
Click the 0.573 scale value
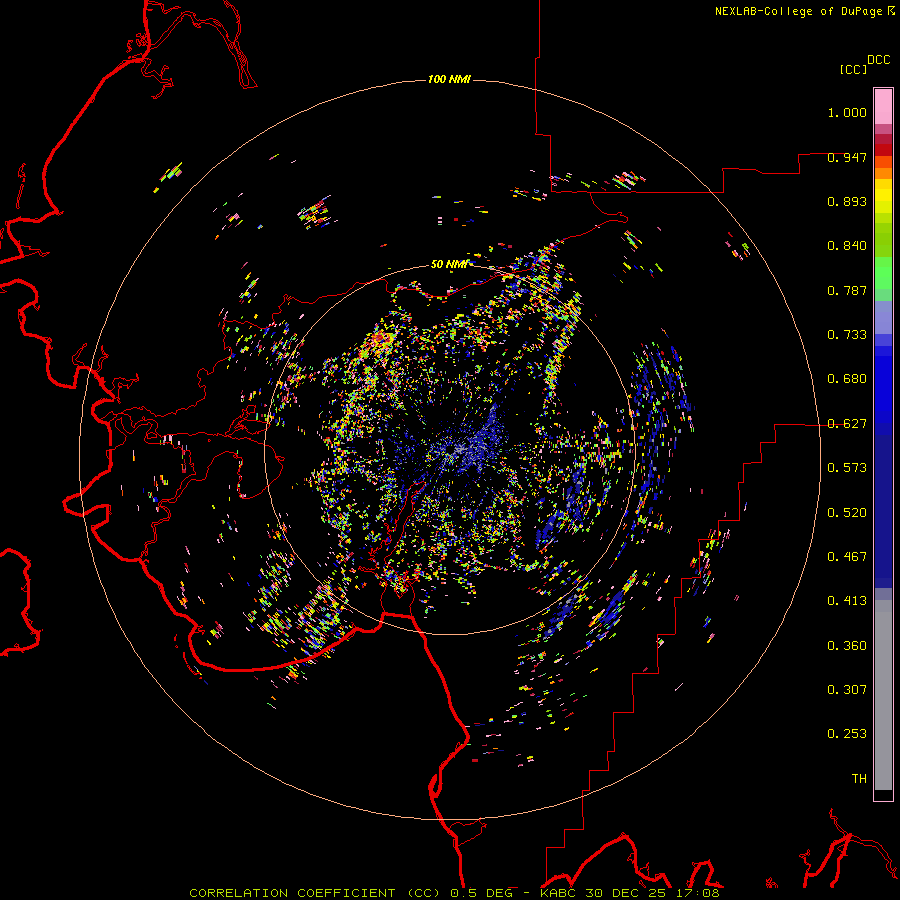pos(847,468)
